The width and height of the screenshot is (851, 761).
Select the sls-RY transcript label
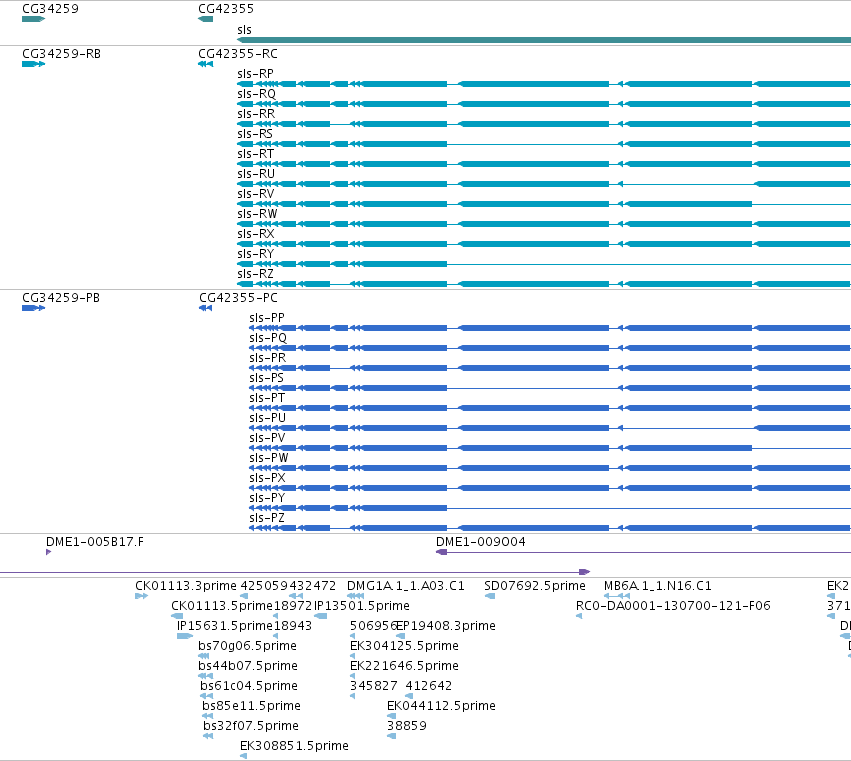tap(256, 254)
